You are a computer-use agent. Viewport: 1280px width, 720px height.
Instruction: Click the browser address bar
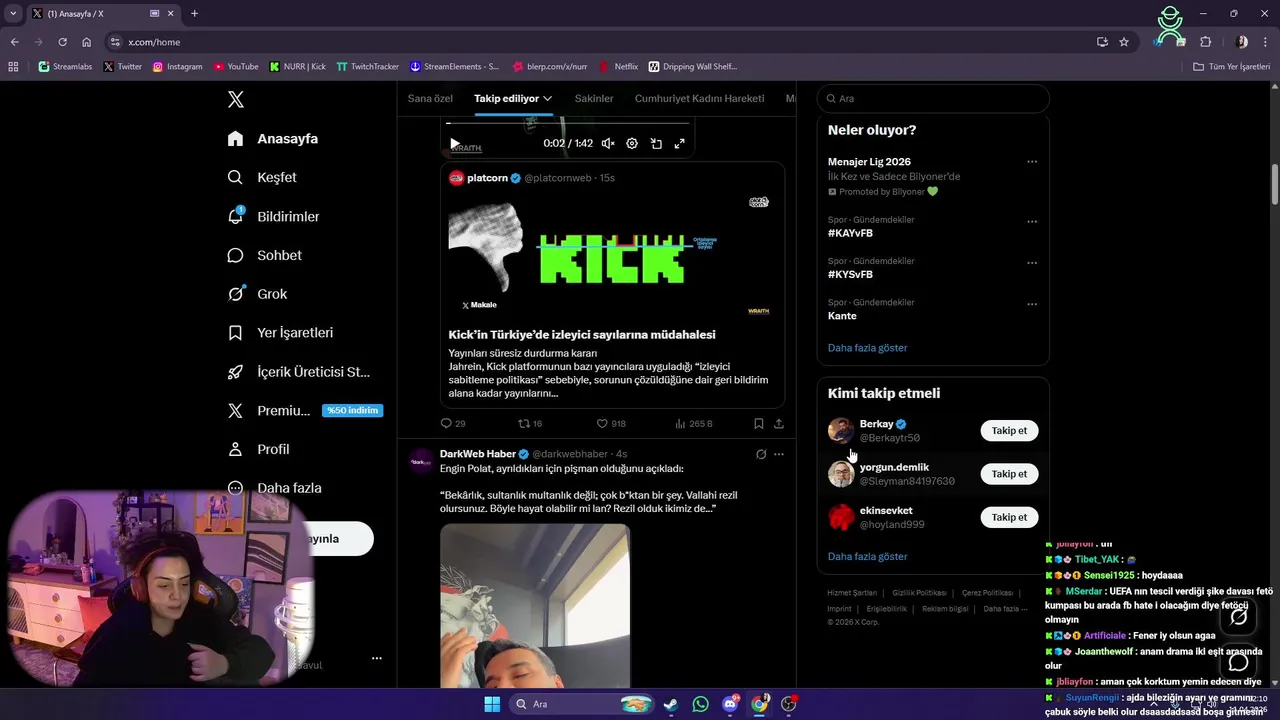click(x=600, y=42)
